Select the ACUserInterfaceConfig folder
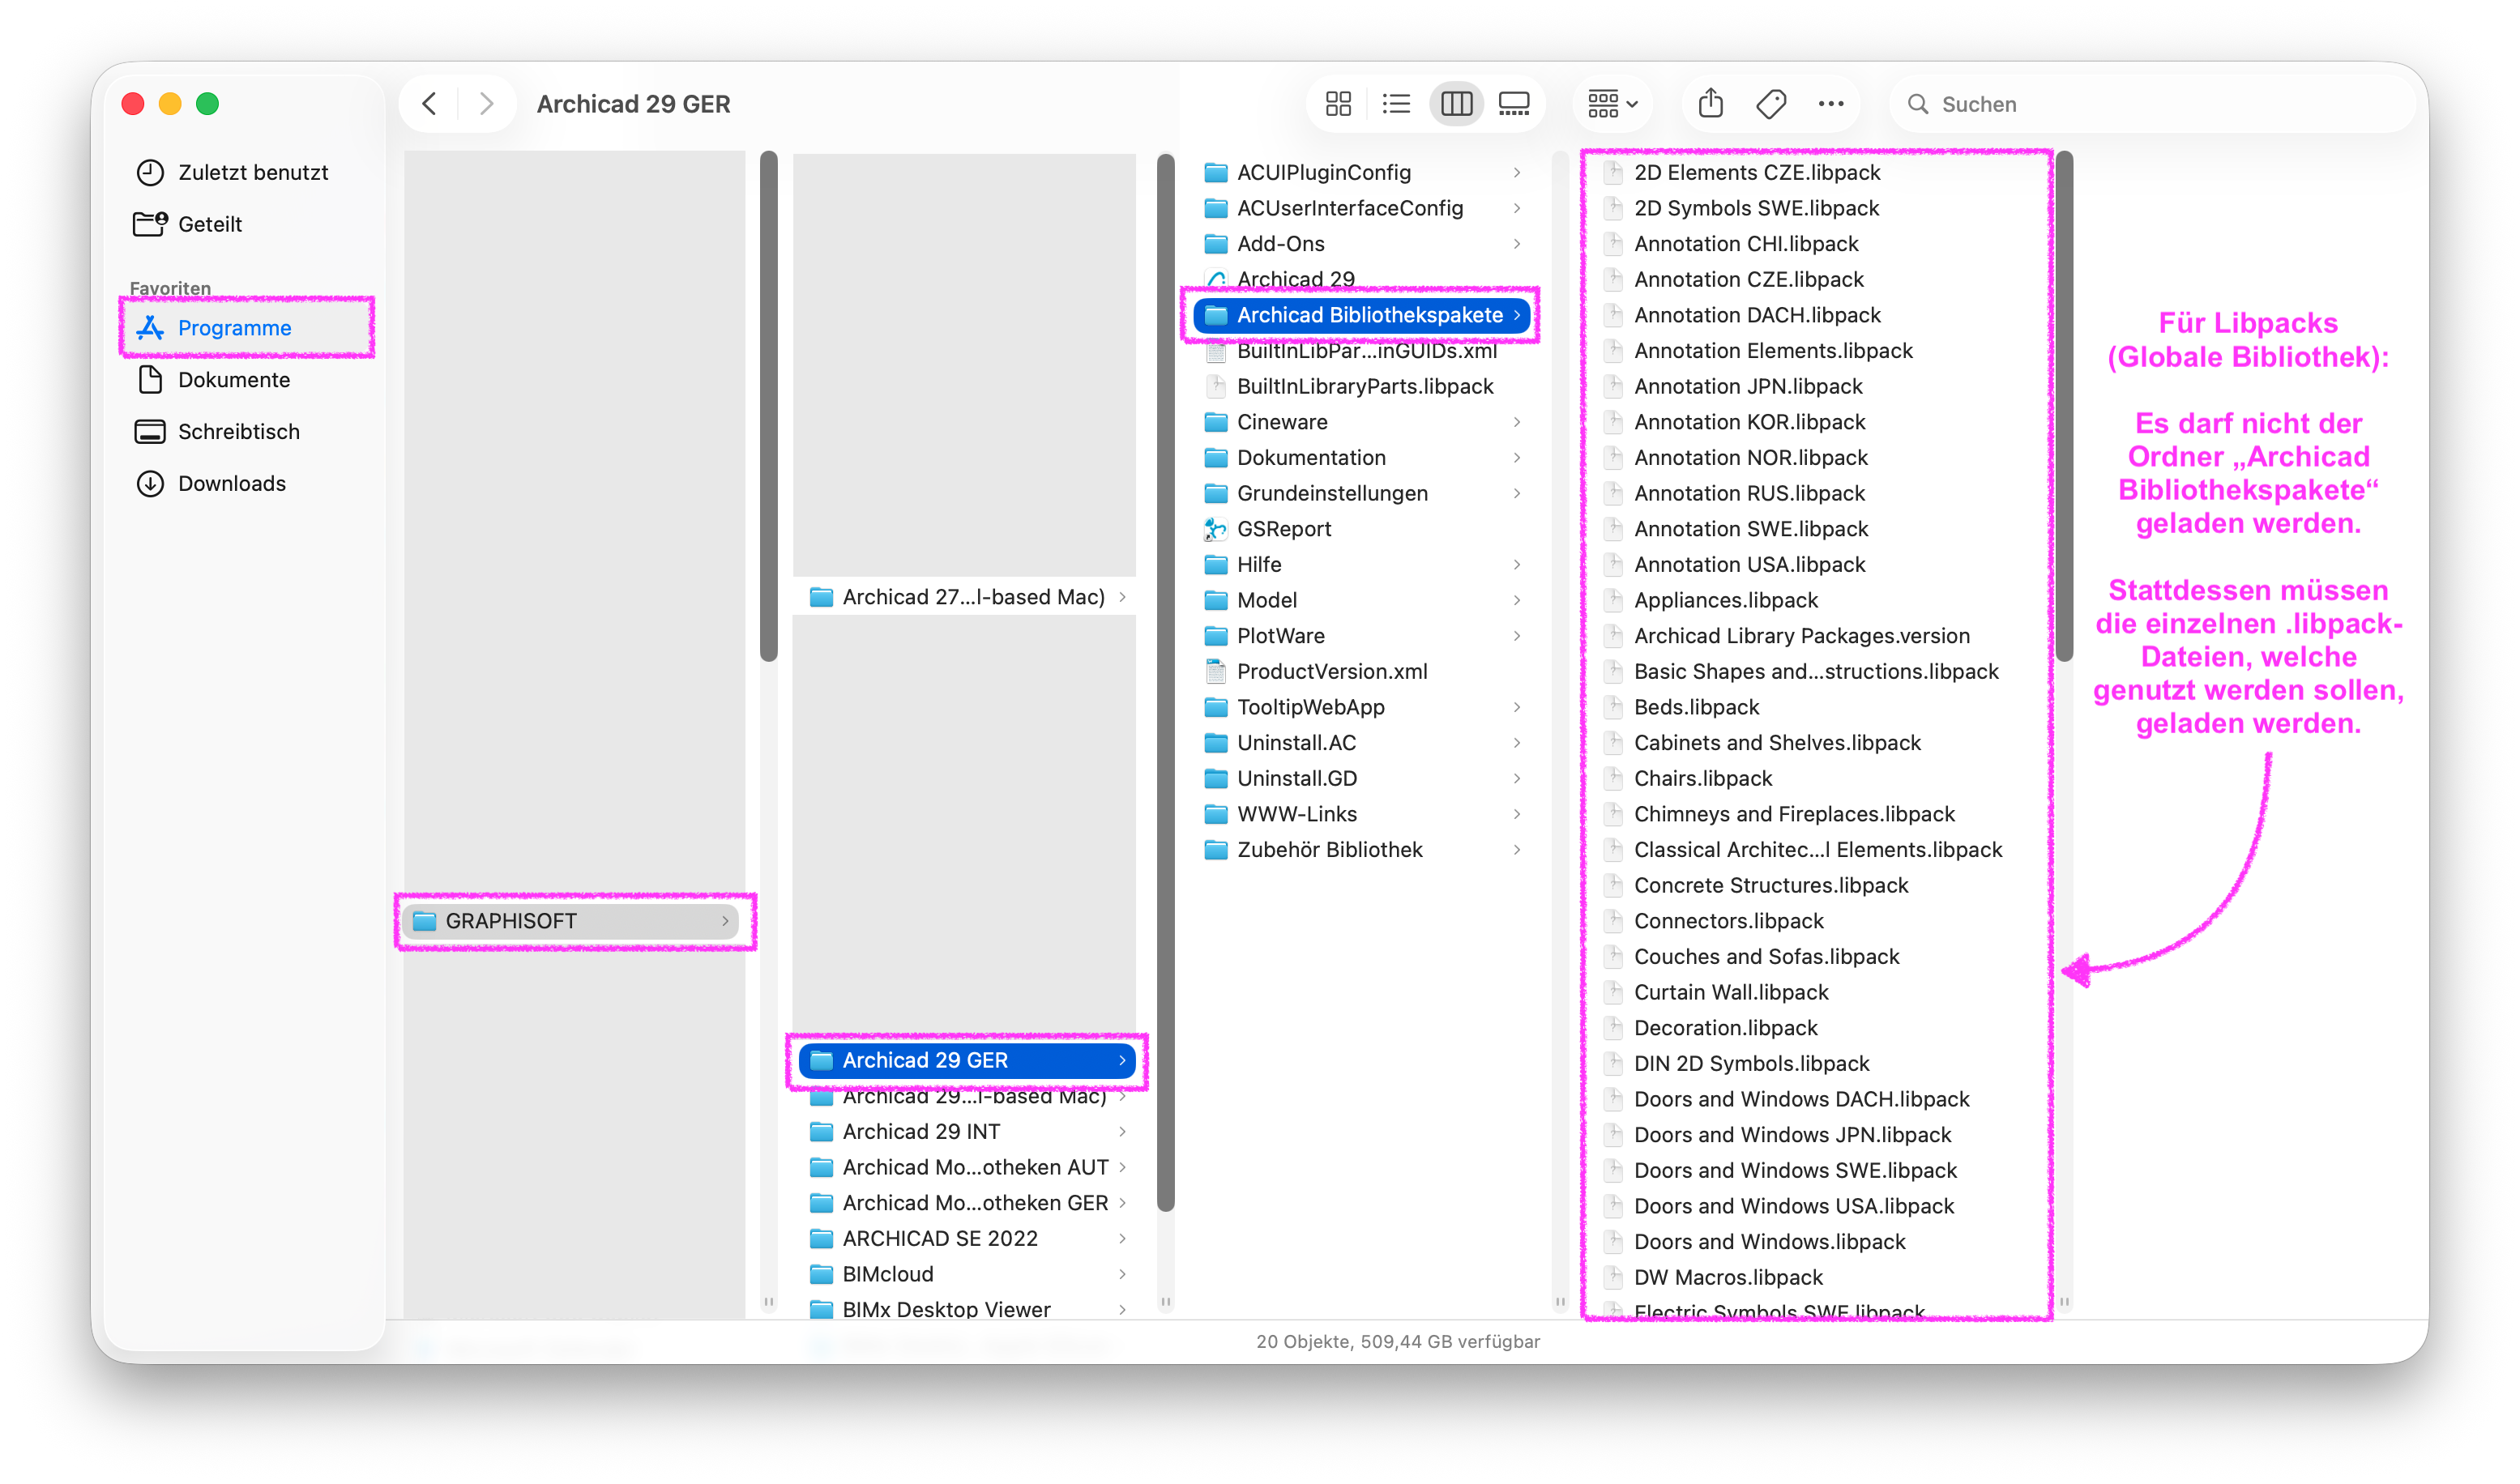2520x1484 pixels. pos(1364,208)
